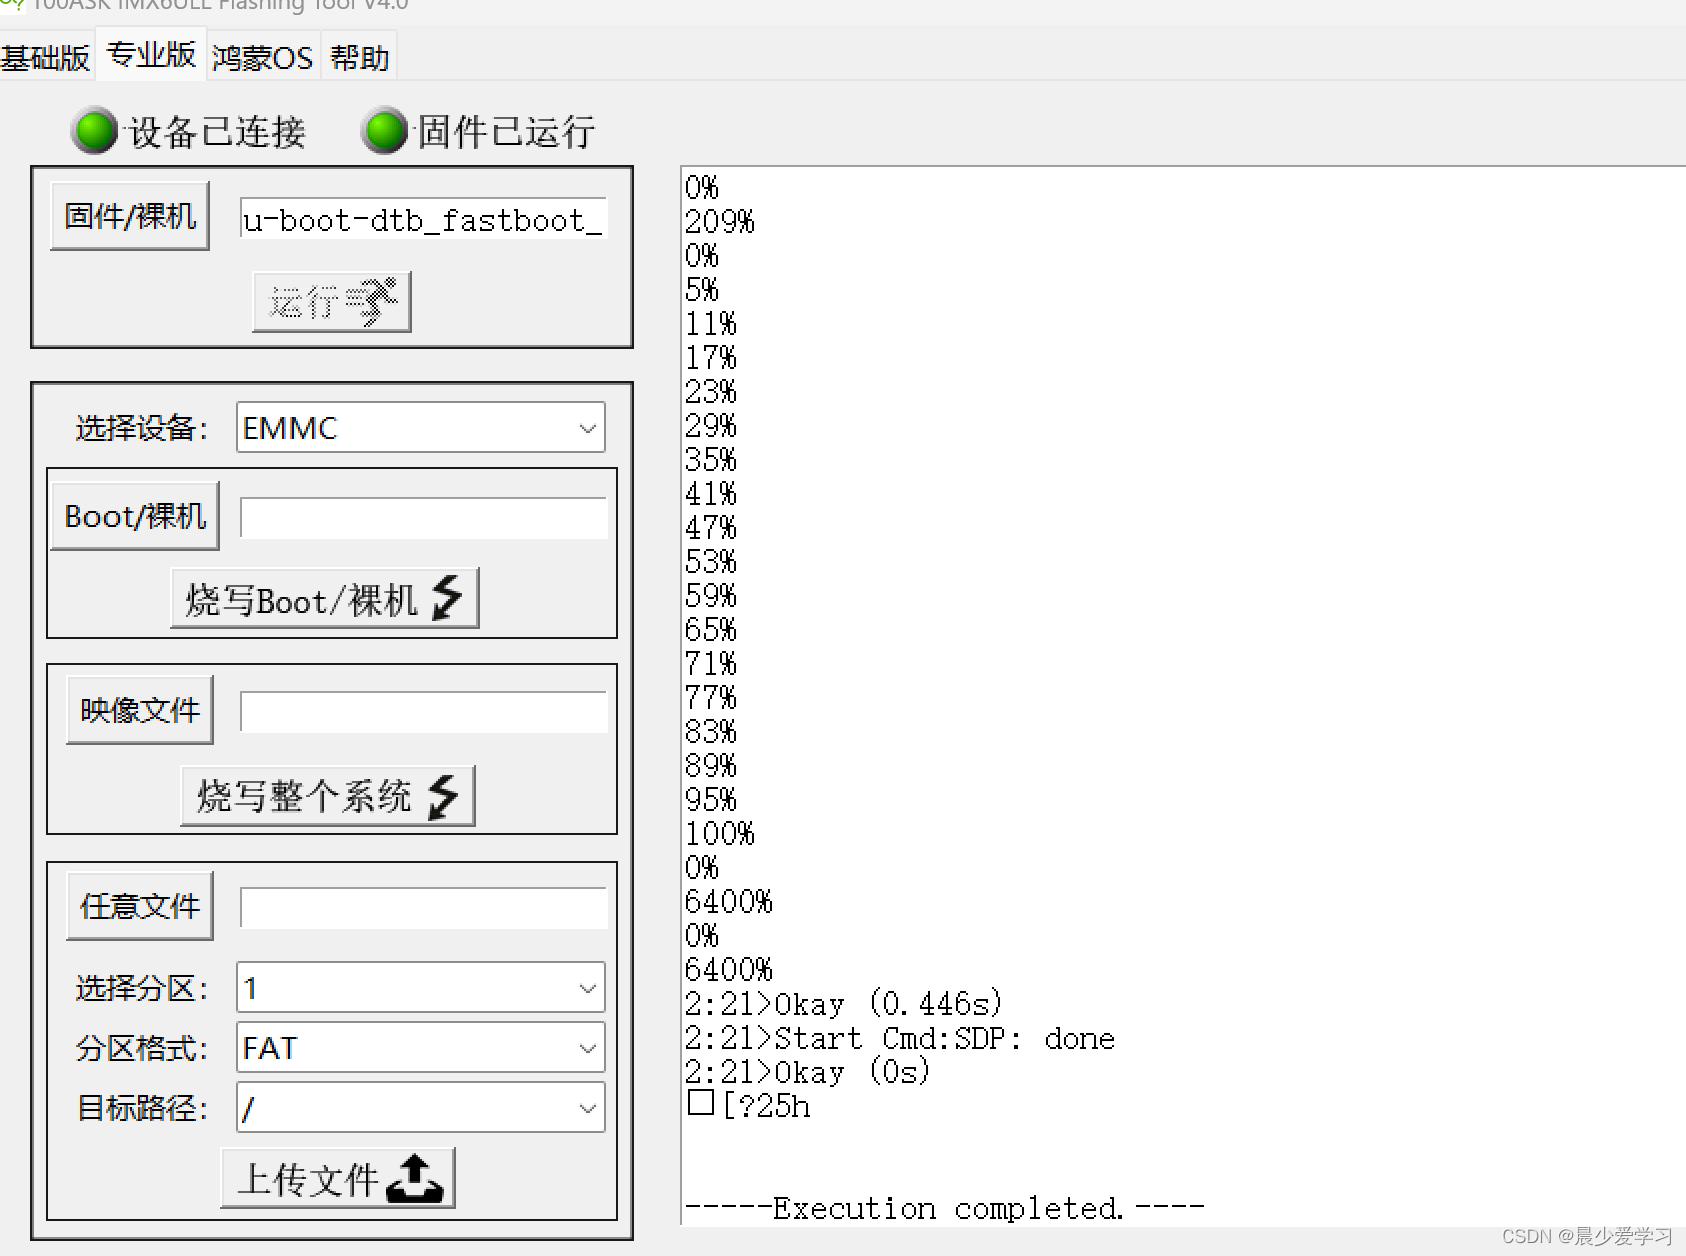Click the 烧写整个系统 flash button
Viewport: 1686px width, 1256px height.
328,796
